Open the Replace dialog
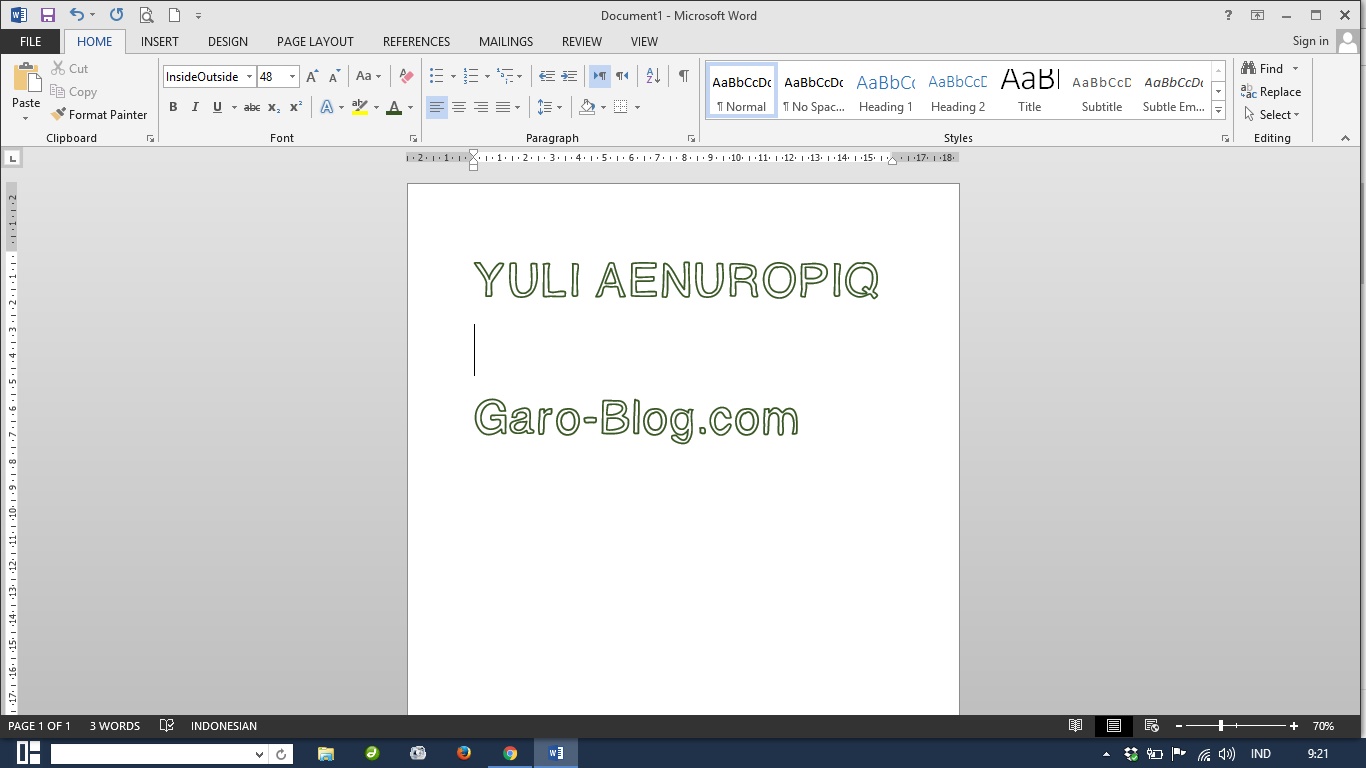This screenshot has width=1366, height=768. tap(1276, 91)
